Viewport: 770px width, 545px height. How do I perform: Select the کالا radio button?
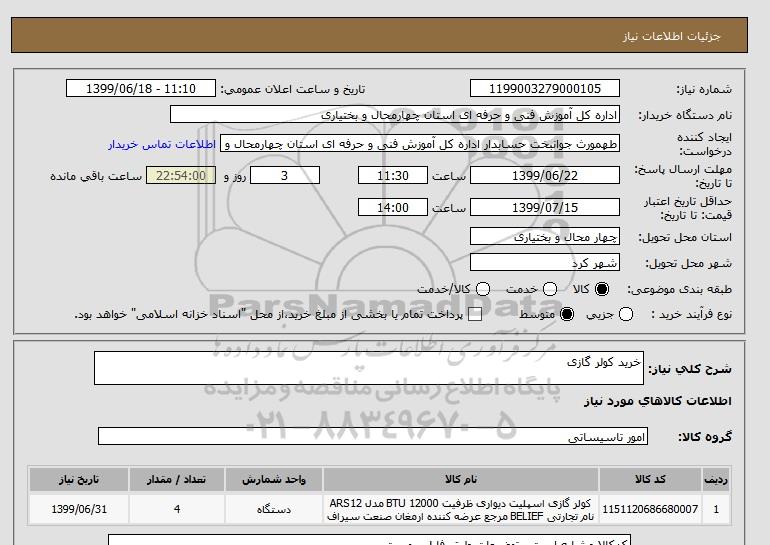pyautogui.click(x=602, y=289)
